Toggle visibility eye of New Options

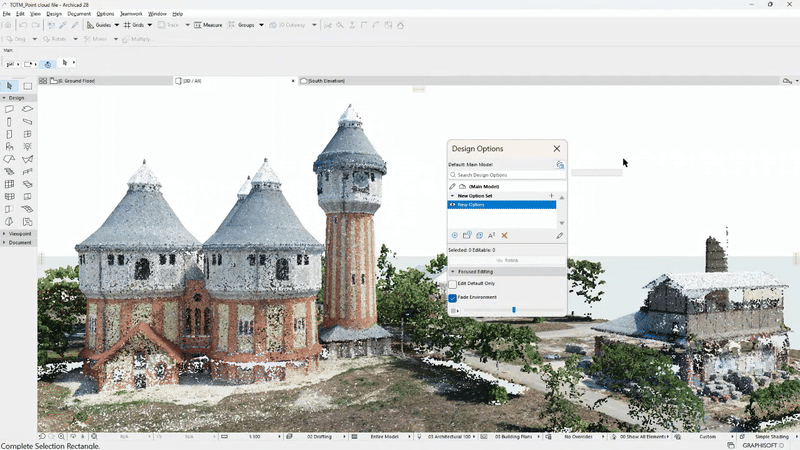453,205
